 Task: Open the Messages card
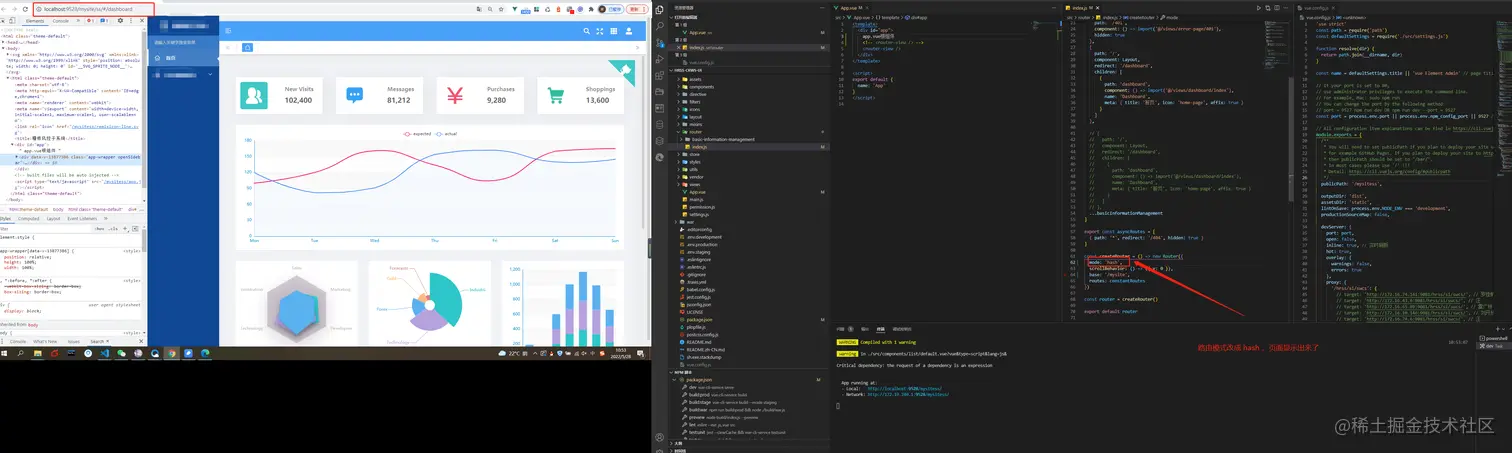[381, 95]
